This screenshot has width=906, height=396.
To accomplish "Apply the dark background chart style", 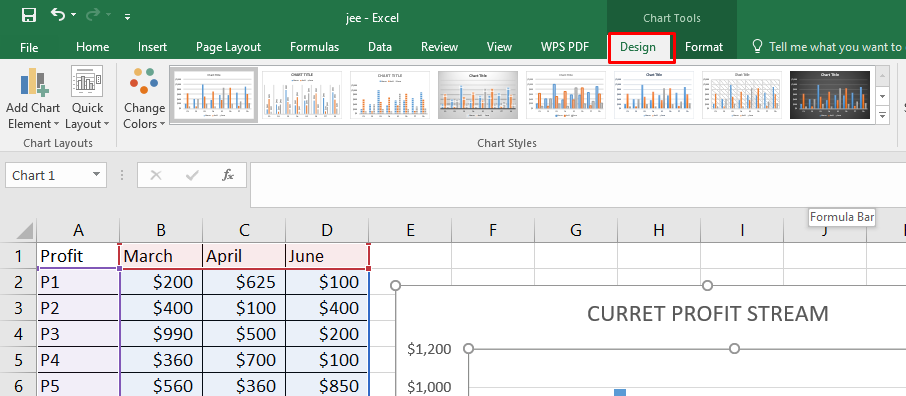I will tap(830, 95).
